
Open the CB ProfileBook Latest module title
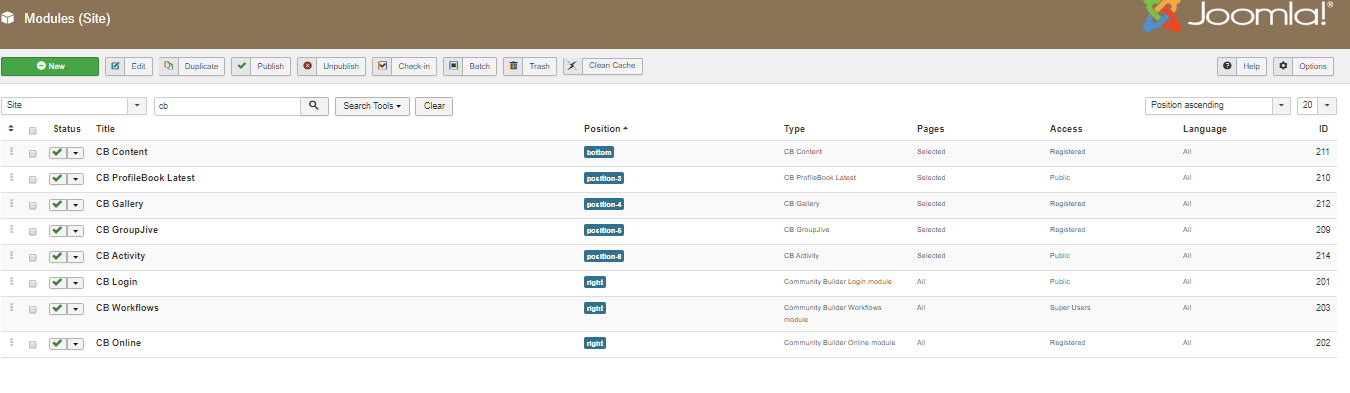145,178
